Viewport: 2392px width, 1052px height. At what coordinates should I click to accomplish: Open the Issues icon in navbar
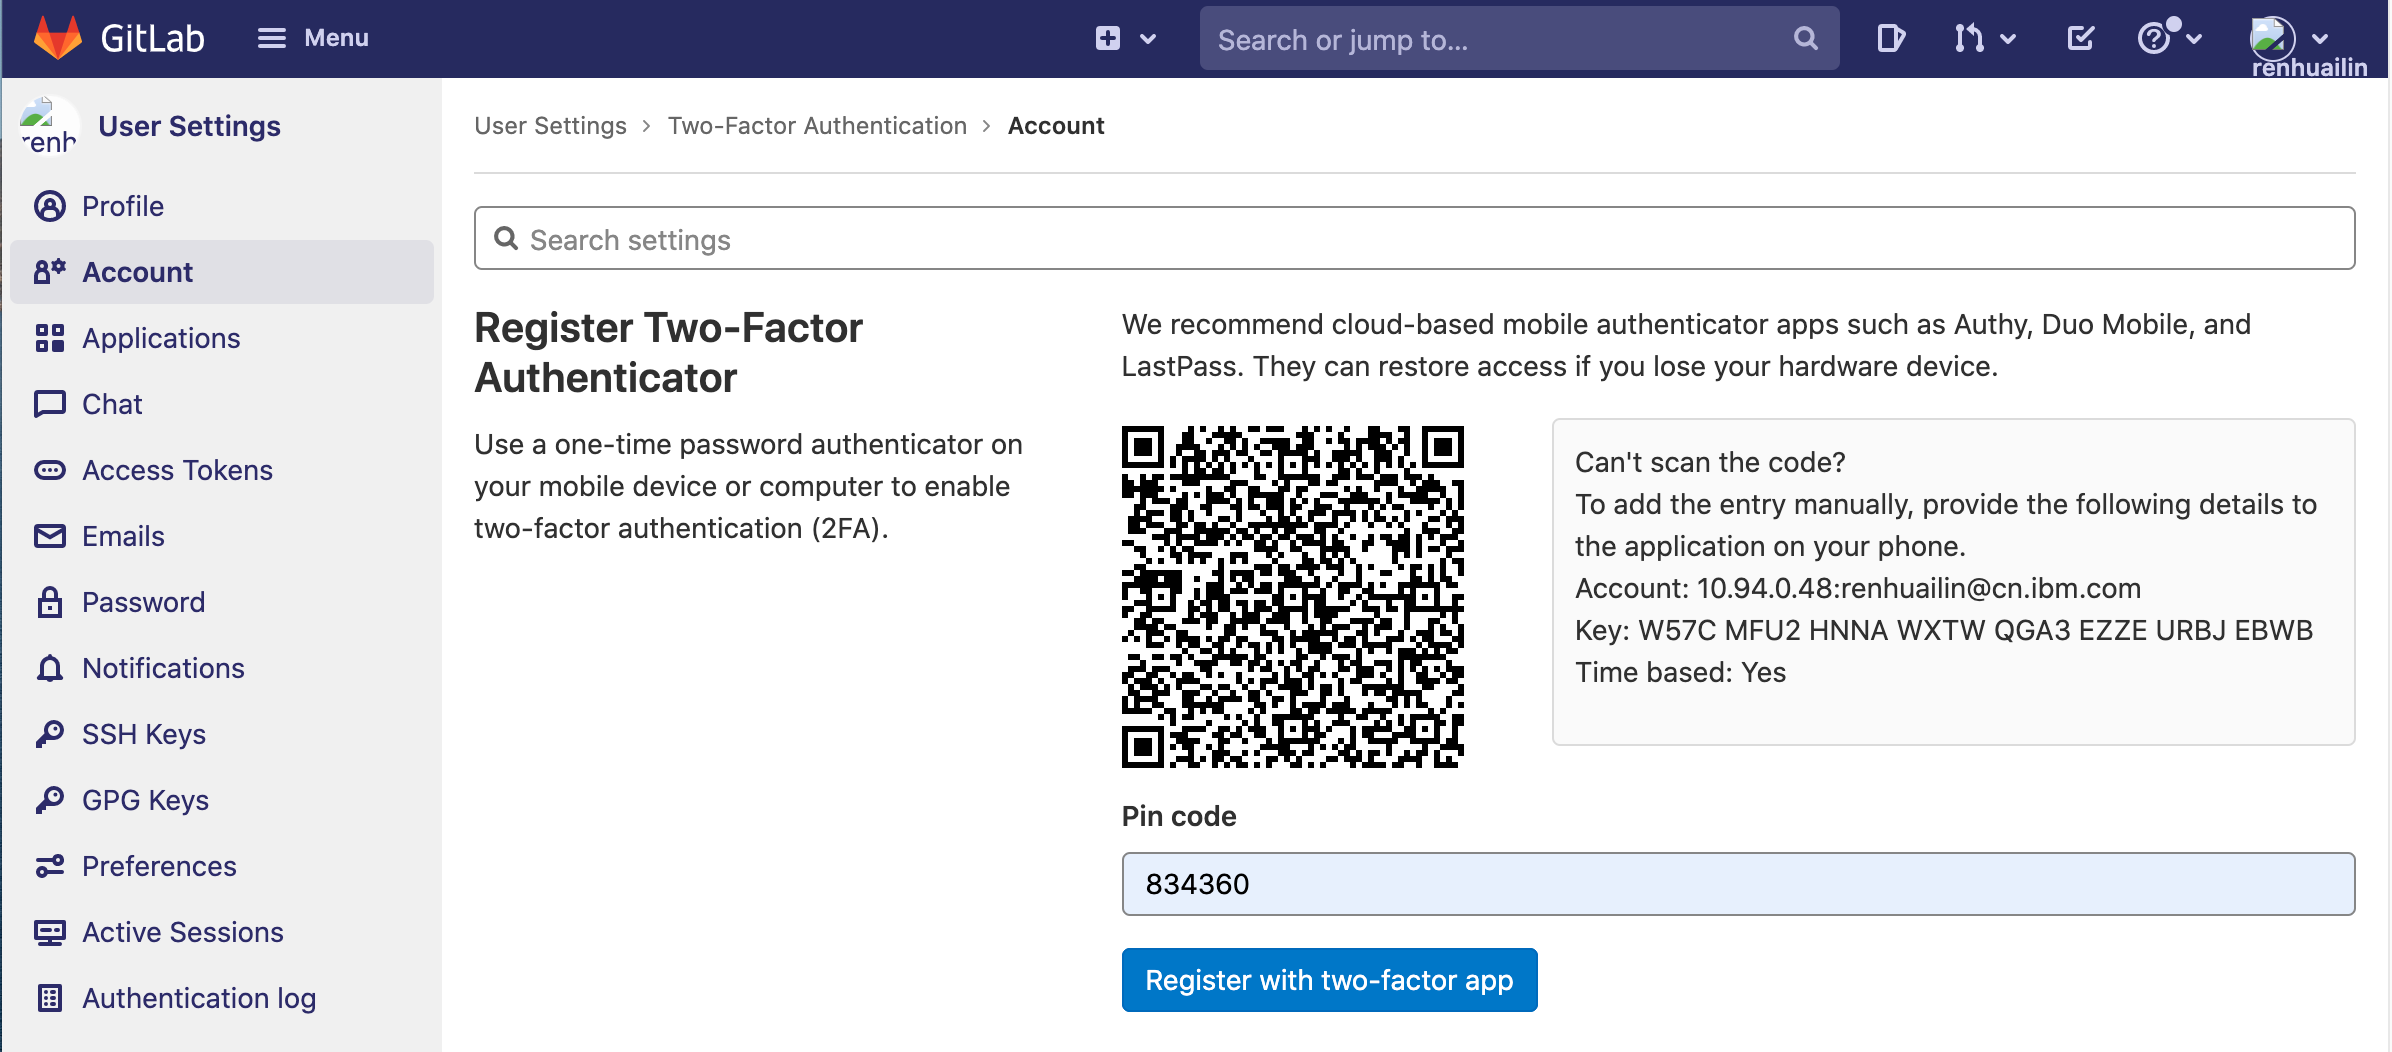[1890, 38]
